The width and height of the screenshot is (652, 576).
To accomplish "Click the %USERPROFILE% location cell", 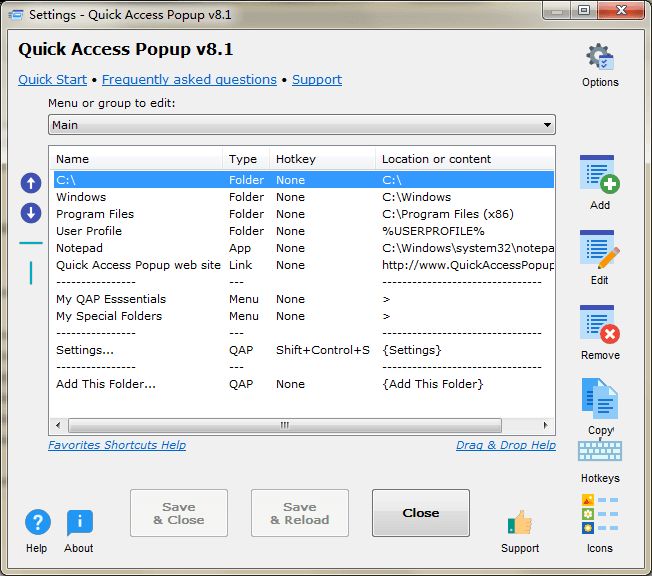I will [433, 231].
